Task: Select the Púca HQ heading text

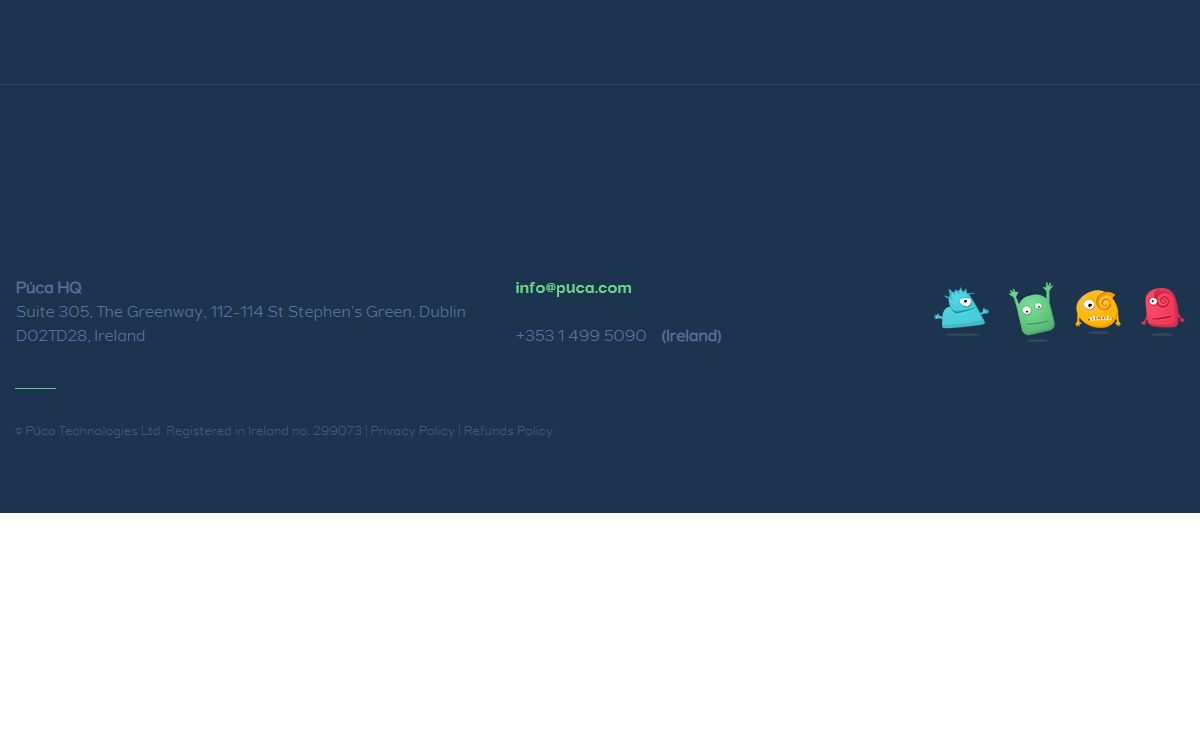Action: 49,288
